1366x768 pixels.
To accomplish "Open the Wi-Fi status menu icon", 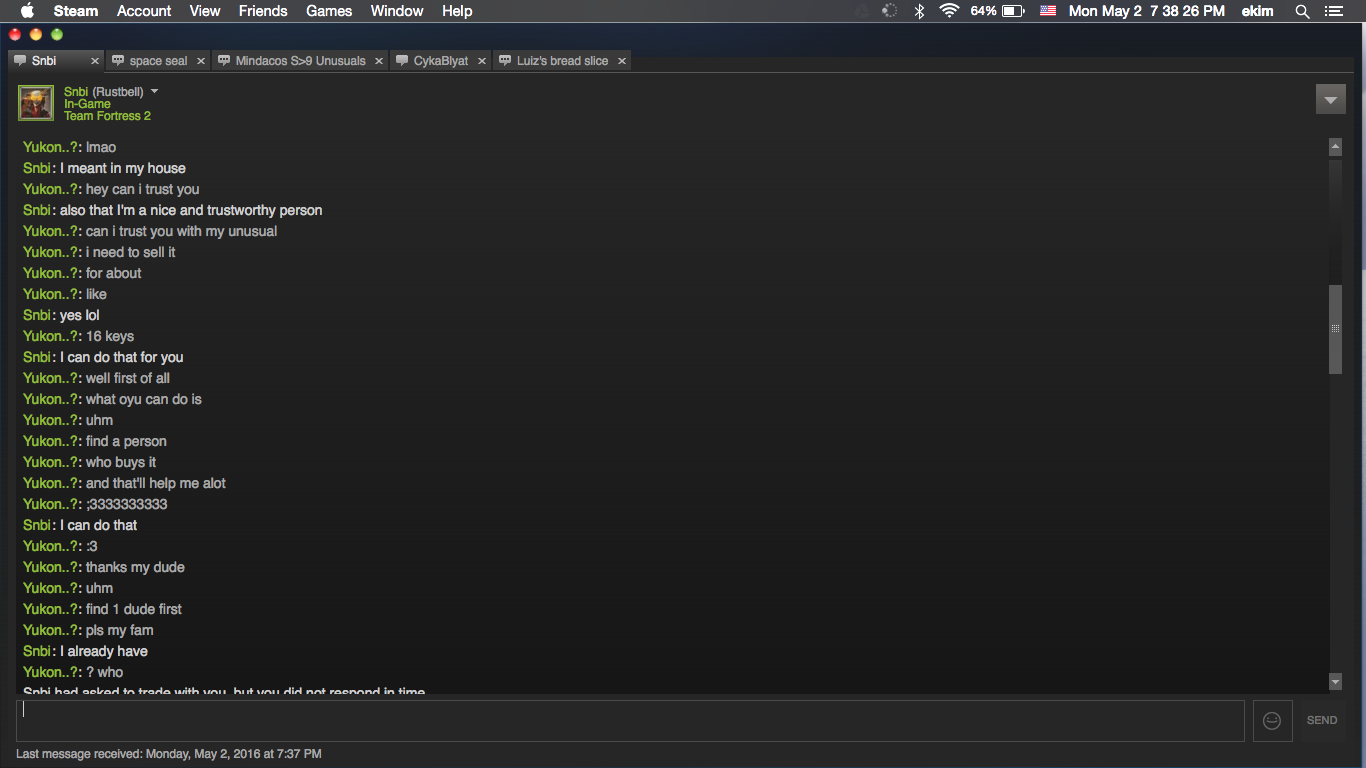I will pos(949,11).
